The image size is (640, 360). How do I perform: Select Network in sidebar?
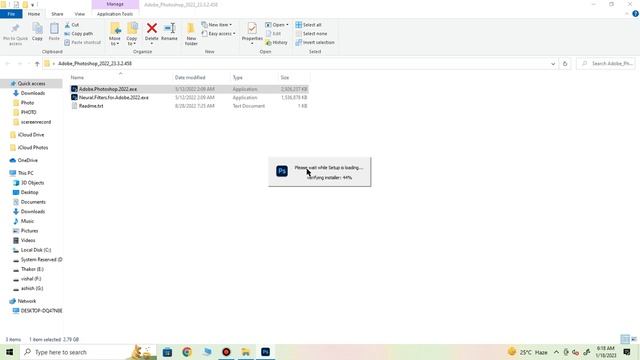(x=27, y=301)
